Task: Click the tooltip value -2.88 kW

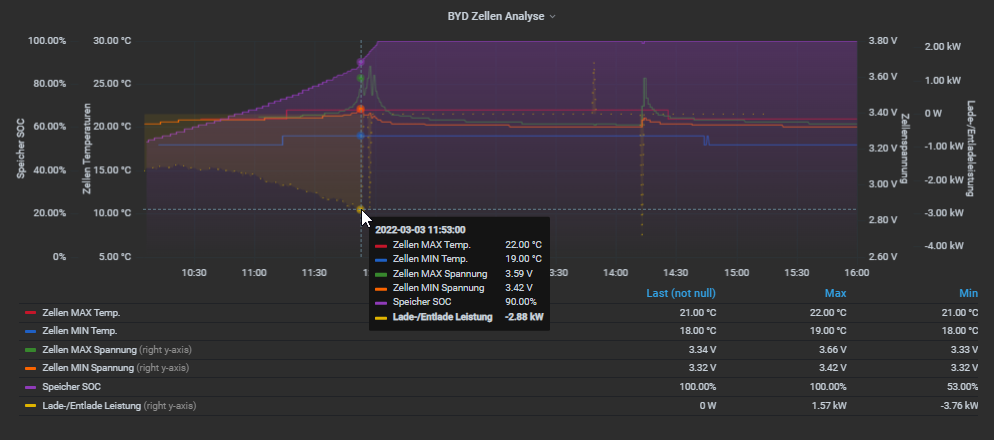Action: point(524,317)
